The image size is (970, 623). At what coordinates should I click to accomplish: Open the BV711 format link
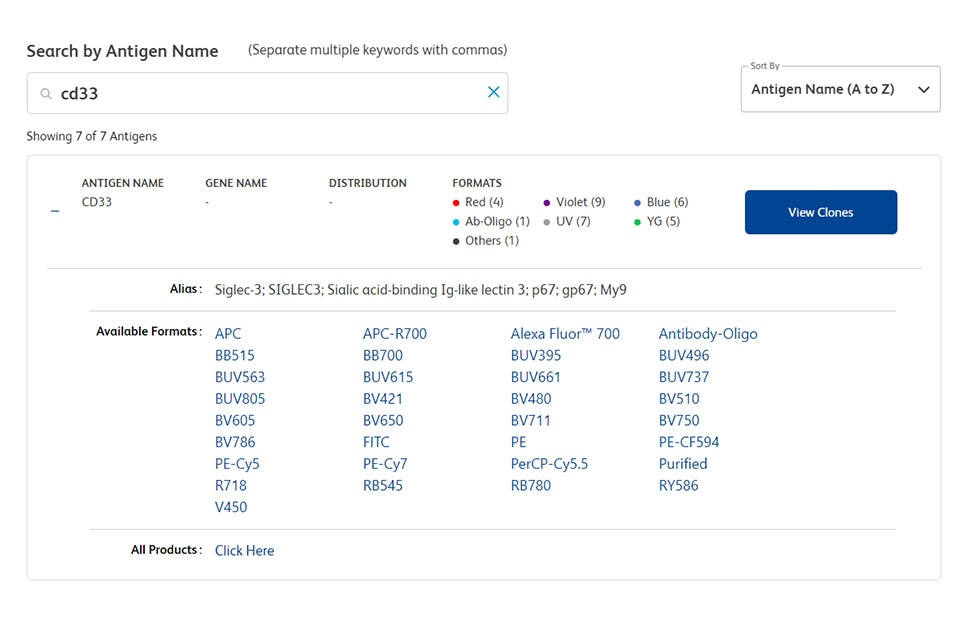[x=530, y=421]
